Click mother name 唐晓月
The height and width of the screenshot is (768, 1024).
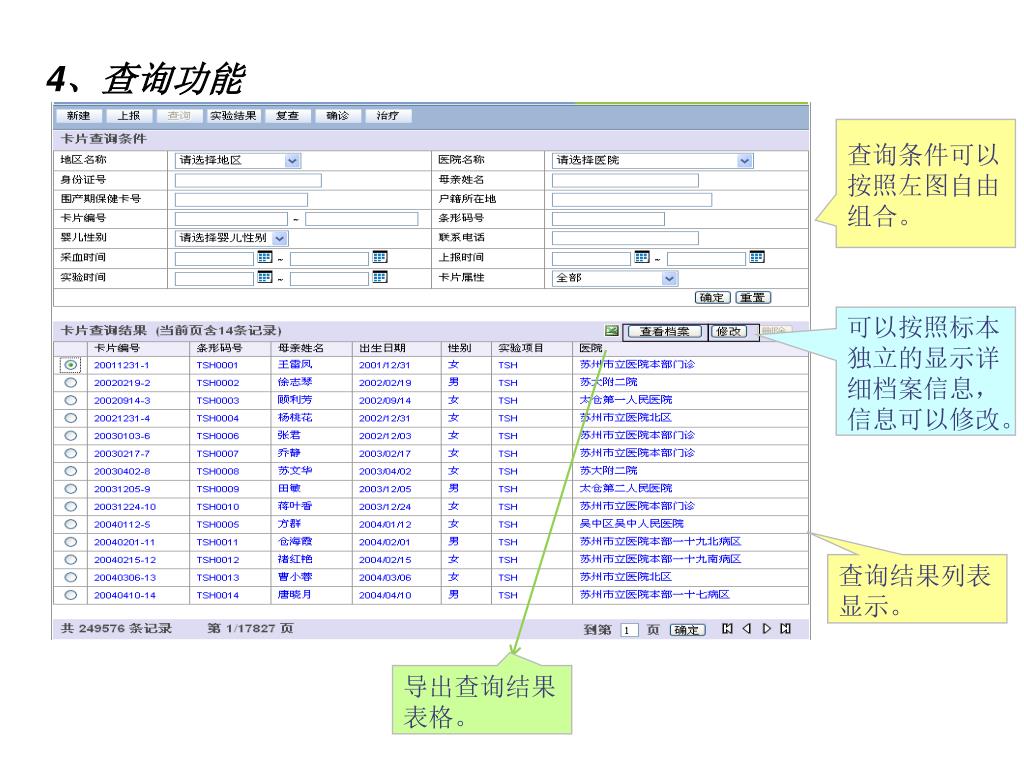[295, 594]
